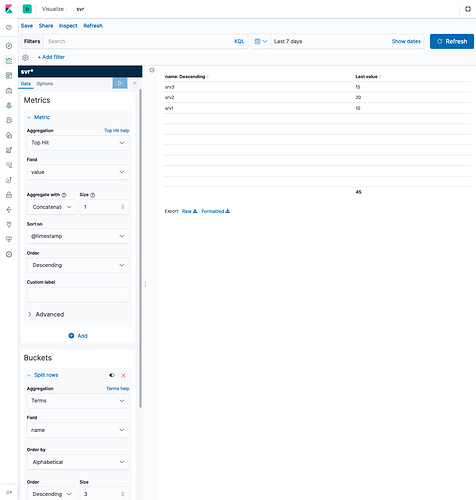Open the Dashboard app in the sidebar
The width and height of the screenshot is (476, 500).
pos(9,76)
